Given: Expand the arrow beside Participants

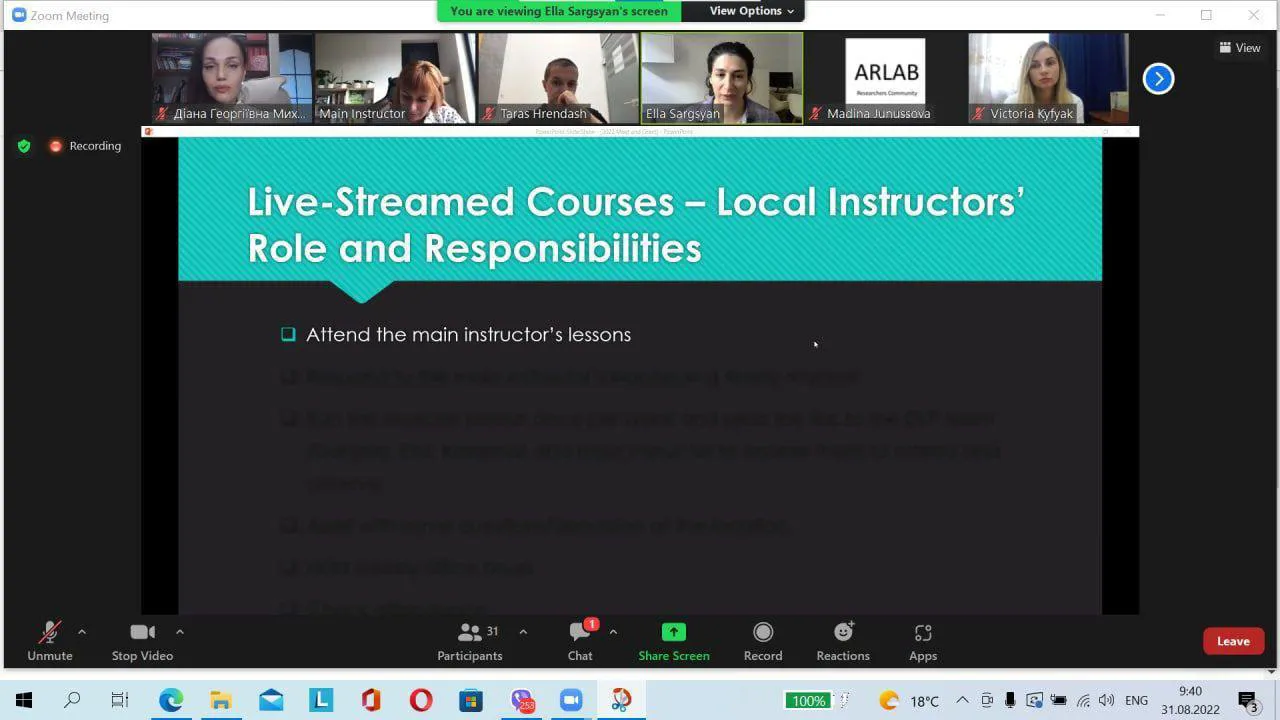Looking at the screenshot, I should click(x=523, y=632).
